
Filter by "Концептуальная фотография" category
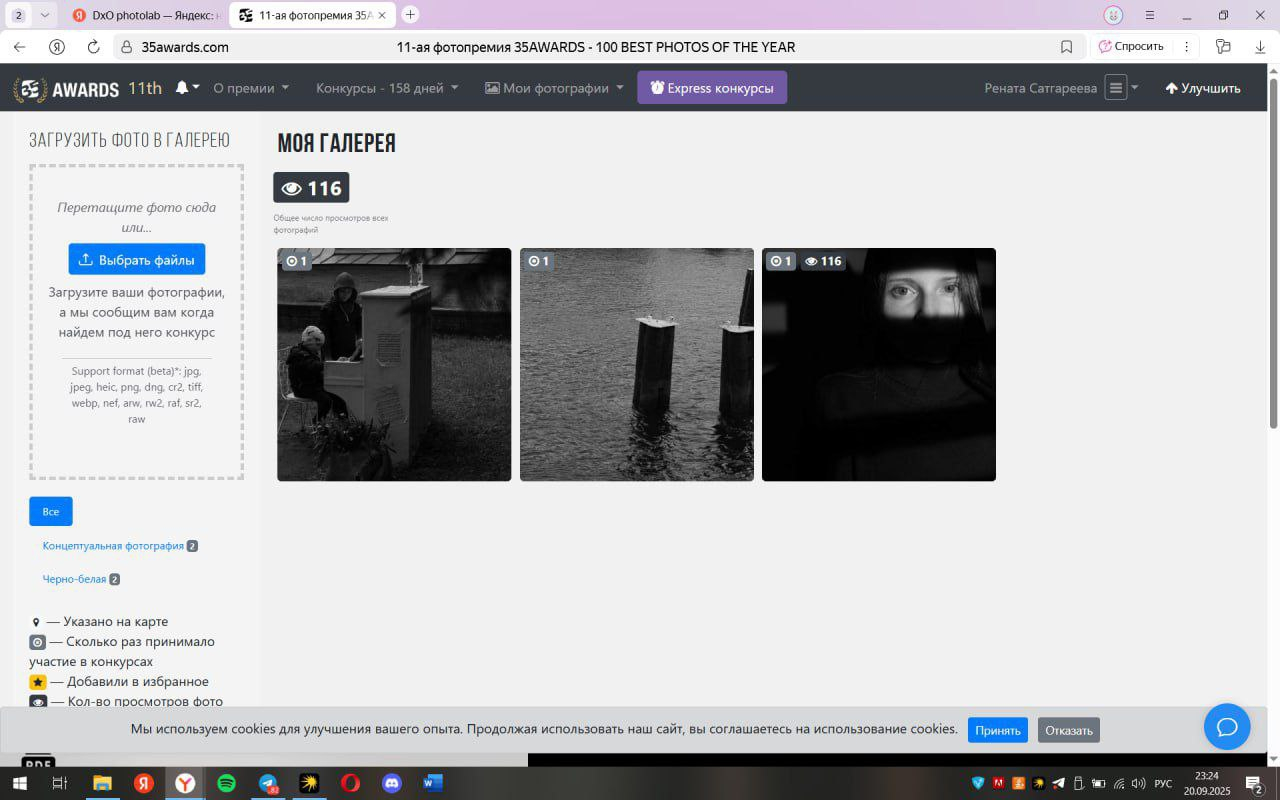tap(113, 546)
